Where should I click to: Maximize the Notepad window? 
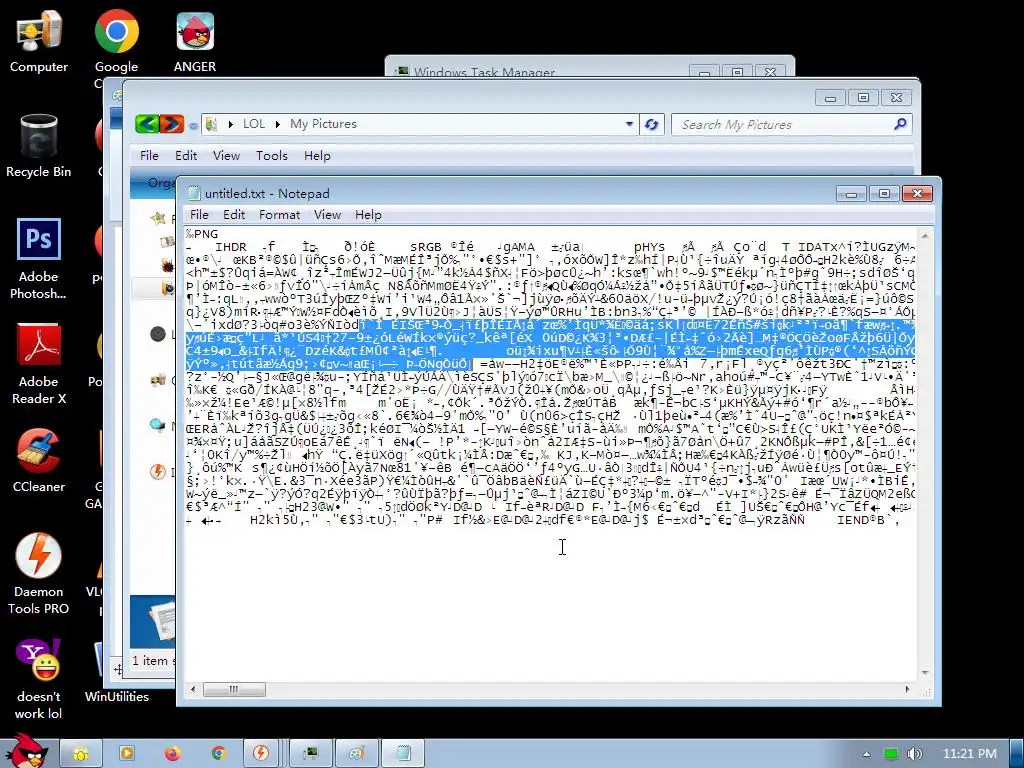coord(884,193)
